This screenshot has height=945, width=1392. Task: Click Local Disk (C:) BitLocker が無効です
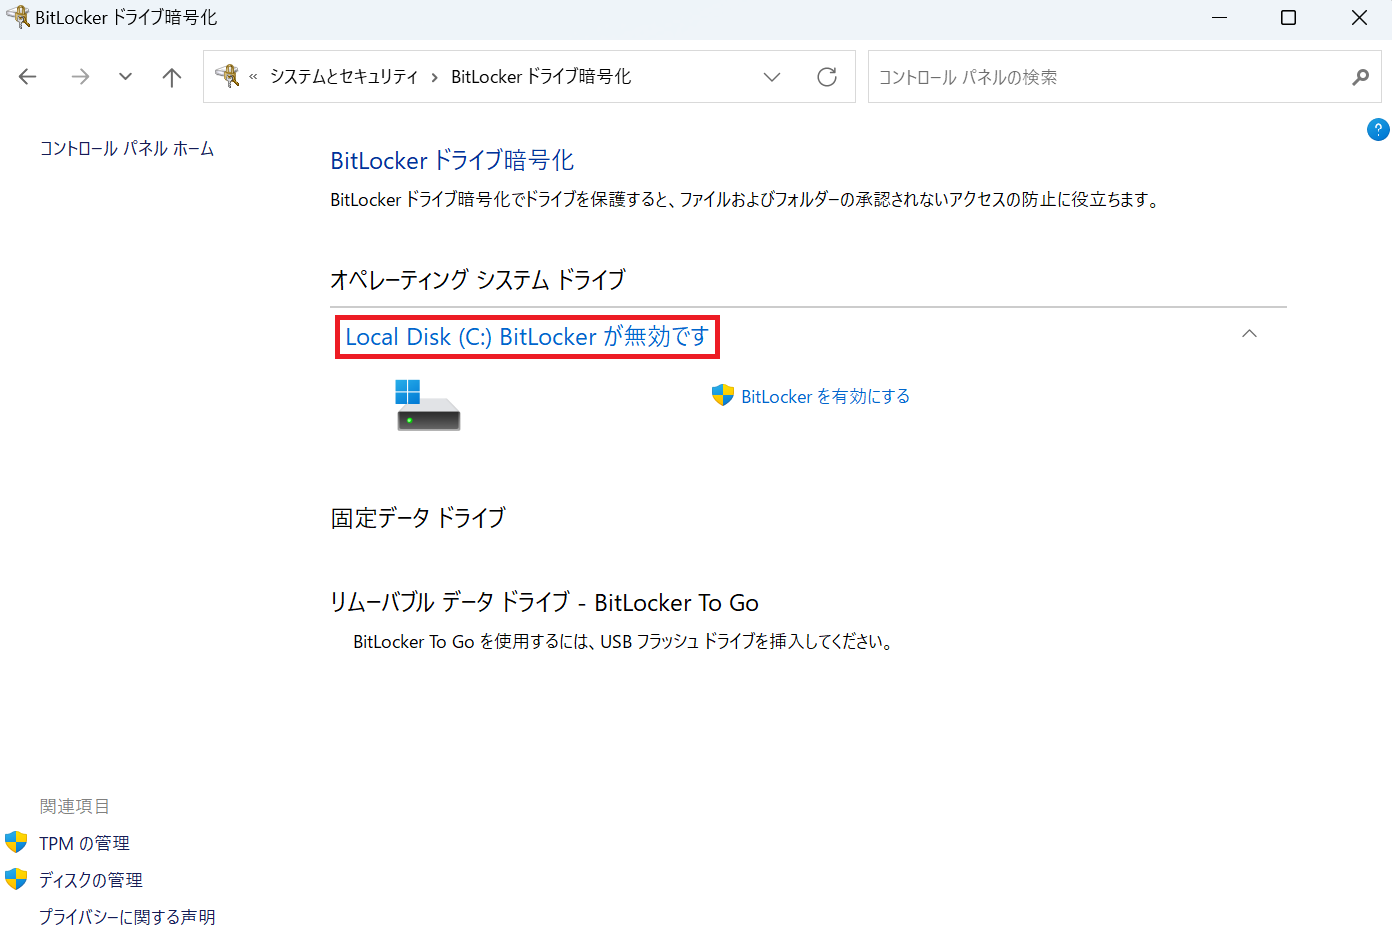[x=527, y=337]
